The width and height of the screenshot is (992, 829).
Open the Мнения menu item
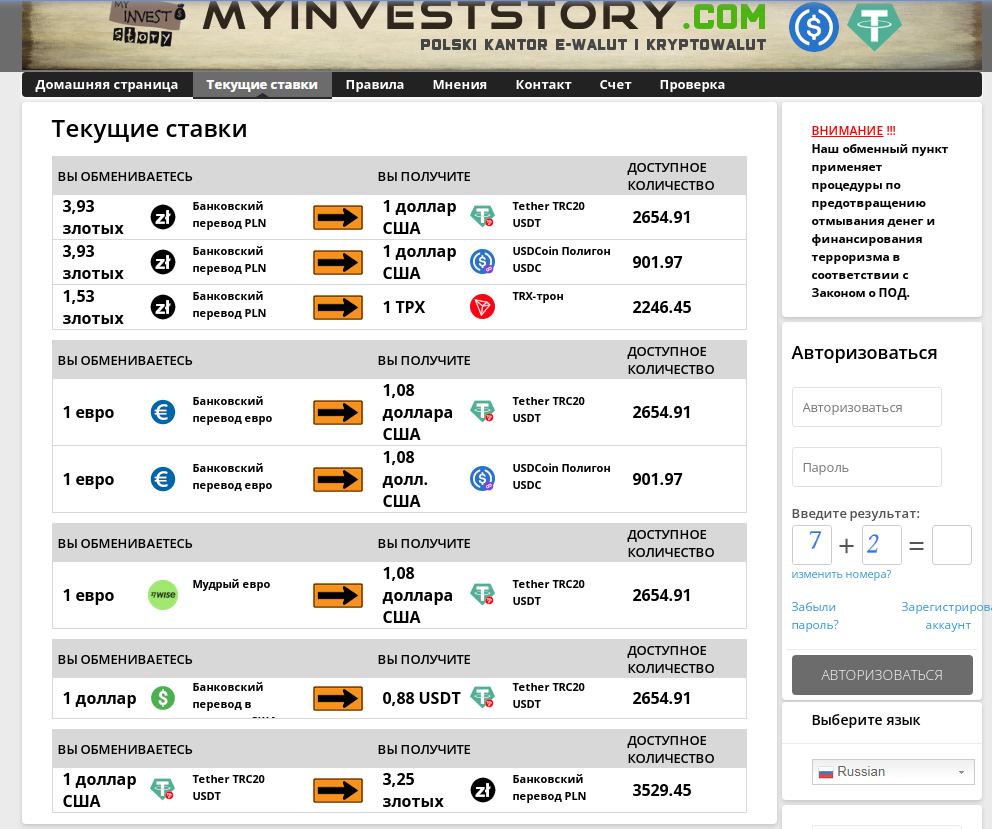[x=459, y=85]
